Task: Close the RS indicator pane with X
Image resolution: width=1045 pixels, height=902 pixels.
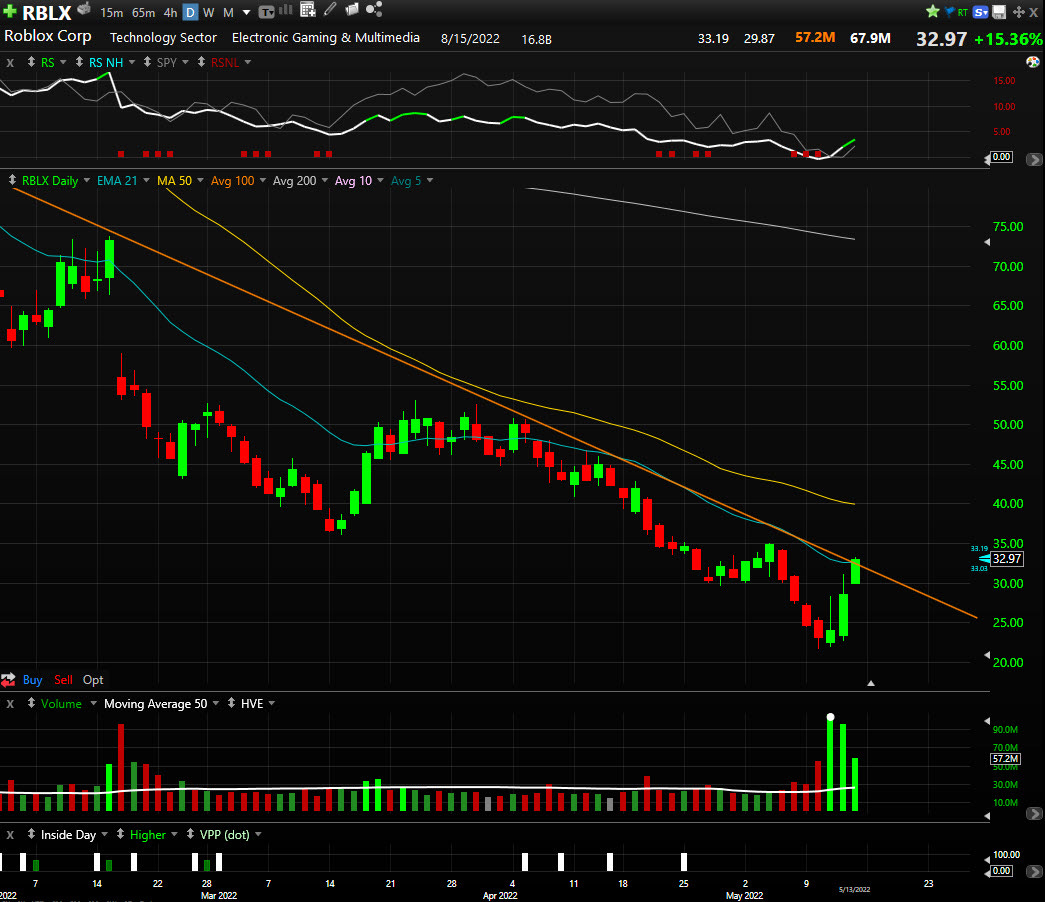Action: (10, 63)
